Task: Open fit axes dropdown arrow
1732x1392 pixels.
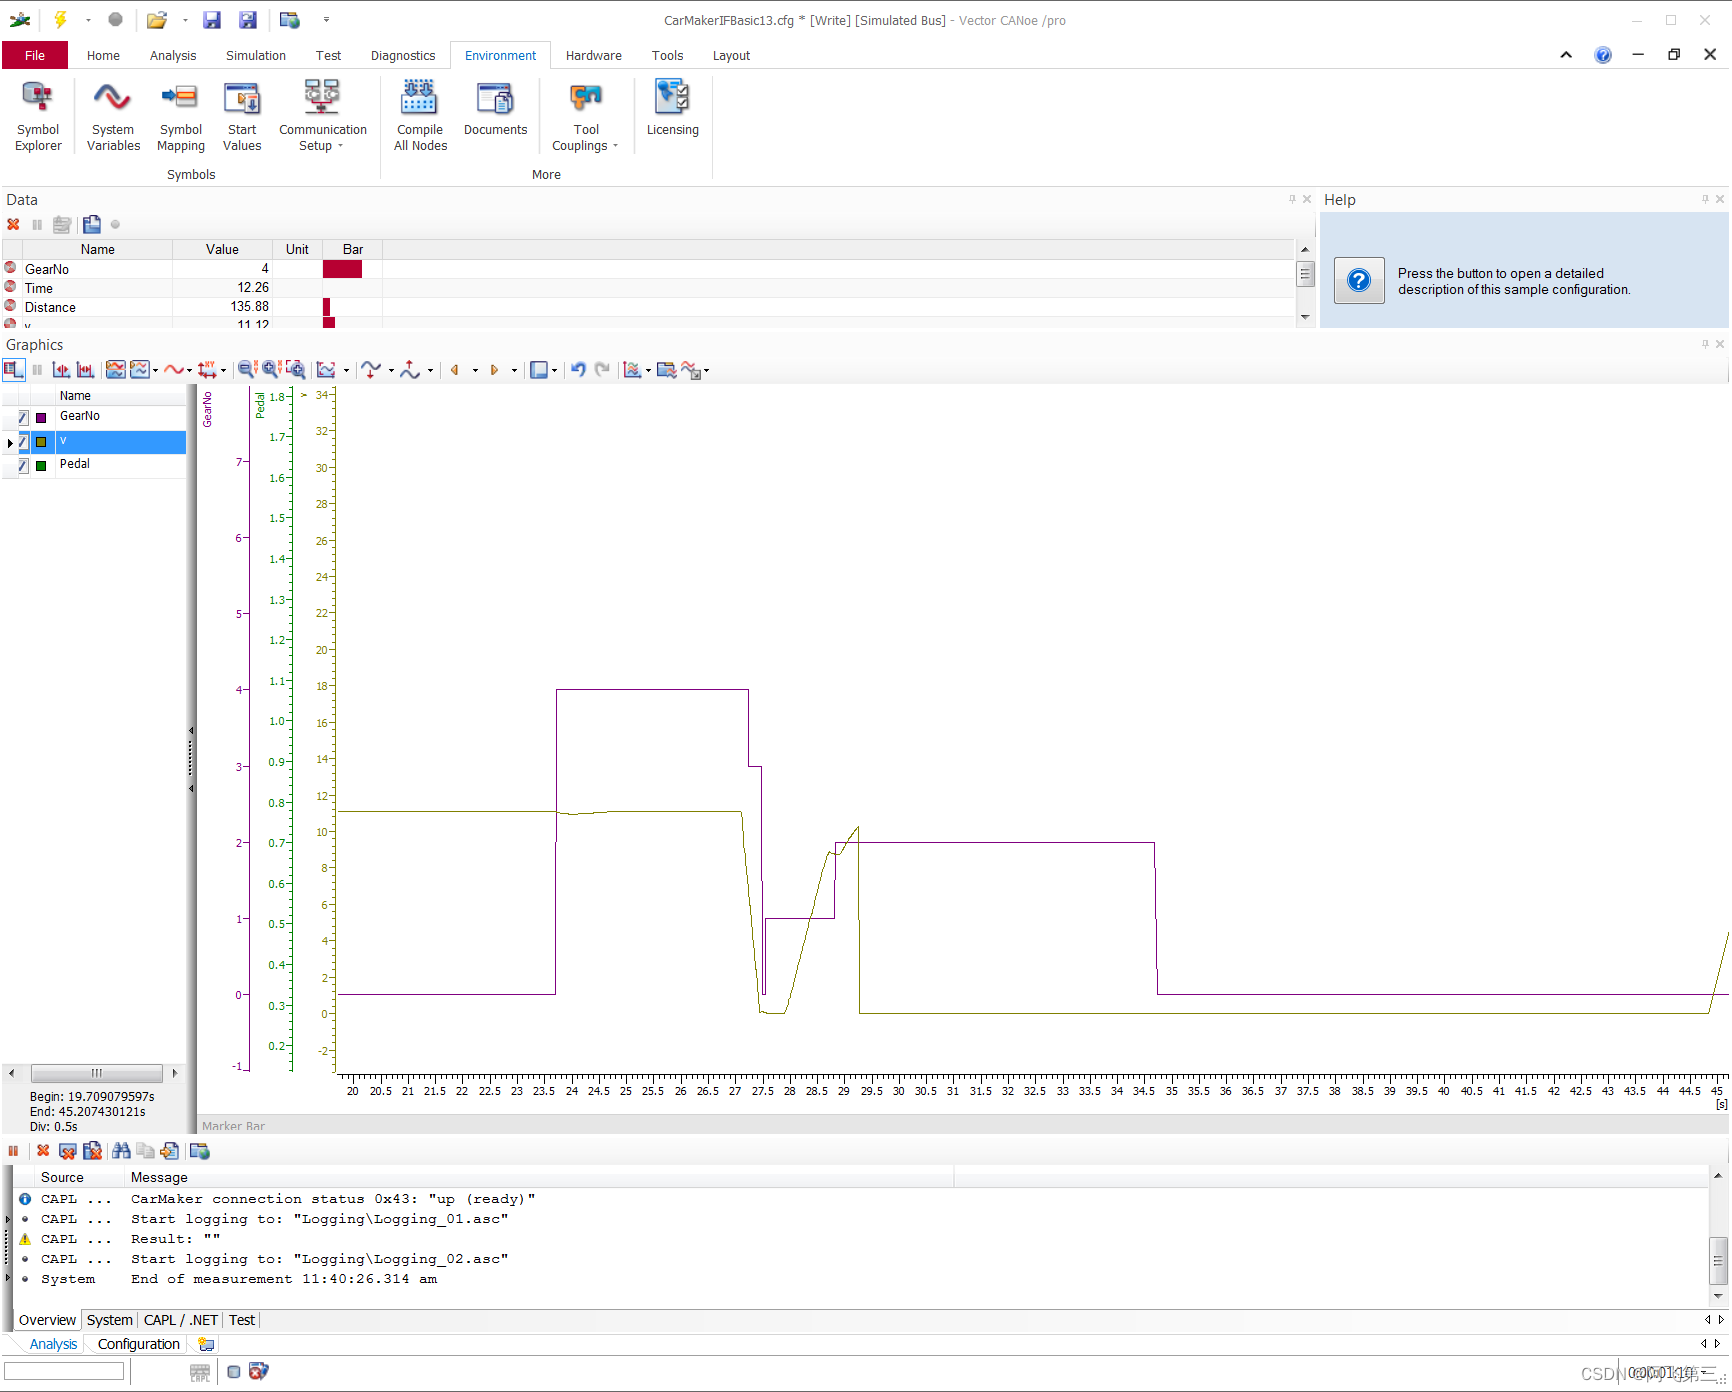Action: [346, 371]
